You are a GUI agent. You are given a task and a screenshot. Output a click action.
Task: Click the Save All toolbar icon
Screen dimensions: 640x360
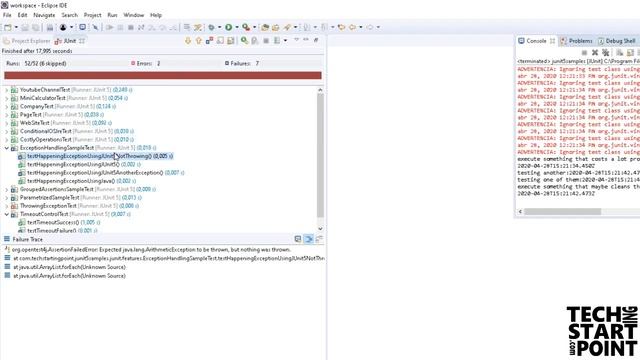click(36, 27)
